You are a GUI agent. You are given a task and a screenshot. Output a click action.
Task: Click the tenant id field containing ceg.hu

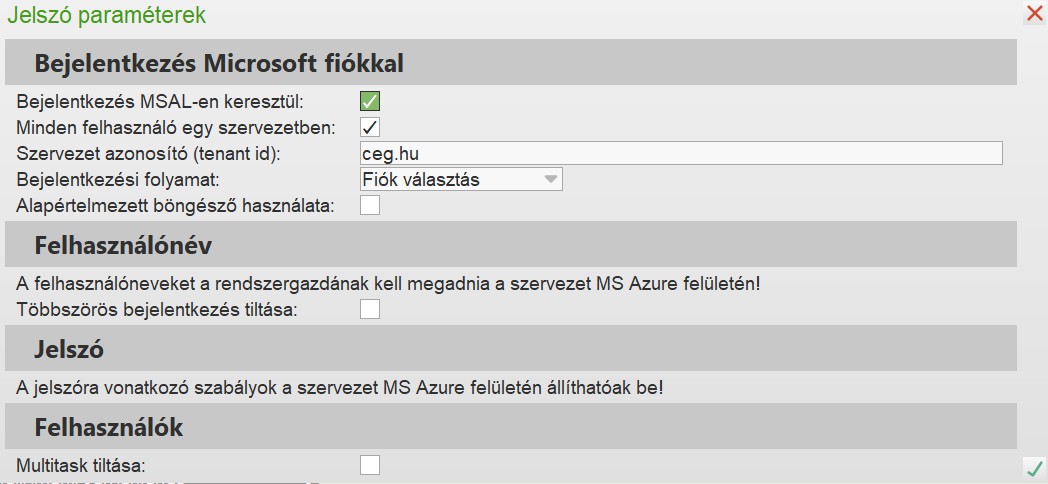pyautogui.click(x=680, y=153)
